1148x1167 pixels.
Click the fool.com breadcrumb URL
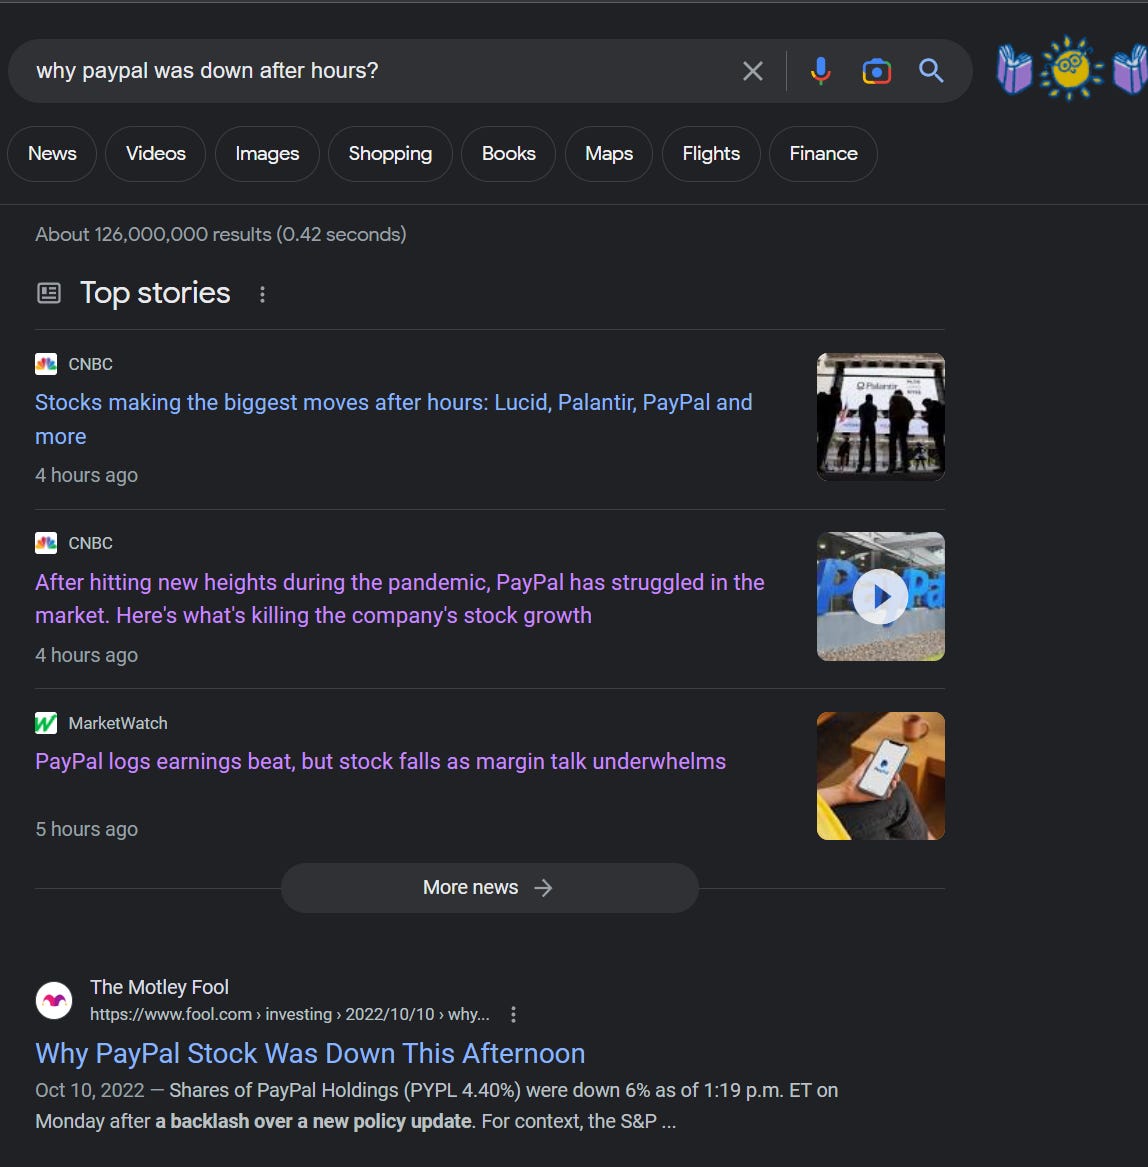[x=290, y=1014]
